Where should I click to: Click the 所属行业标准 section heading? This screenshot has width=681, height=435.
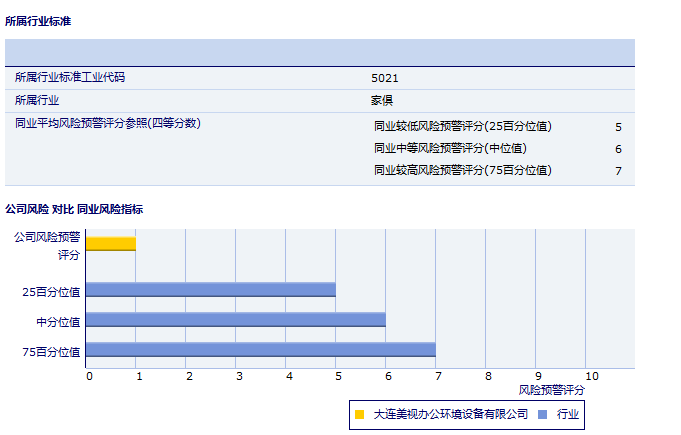click(x=38, y=21)
